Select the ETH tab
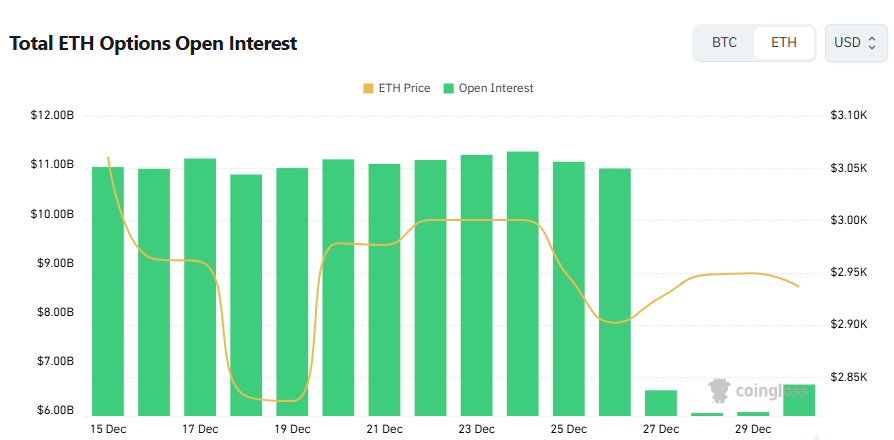The width and height of the screenshot is (894, 440). point(784,43)
